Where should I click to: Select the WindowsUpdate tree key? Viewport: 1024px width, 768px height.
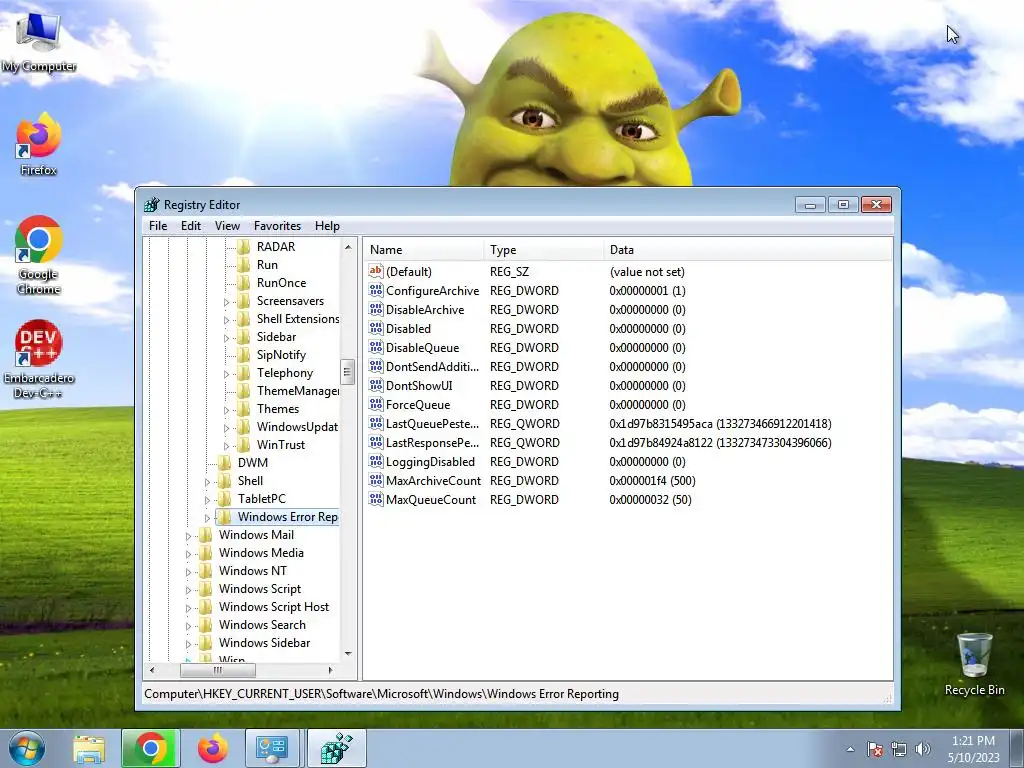coord(297,427)
